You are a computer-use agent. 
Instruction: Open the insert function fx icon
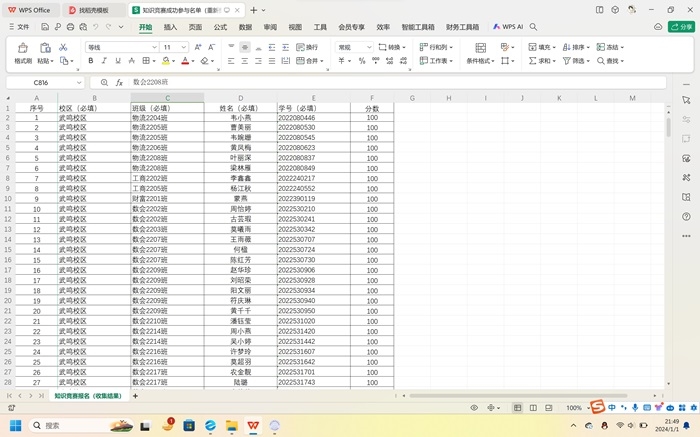click(x=119, y=83)
